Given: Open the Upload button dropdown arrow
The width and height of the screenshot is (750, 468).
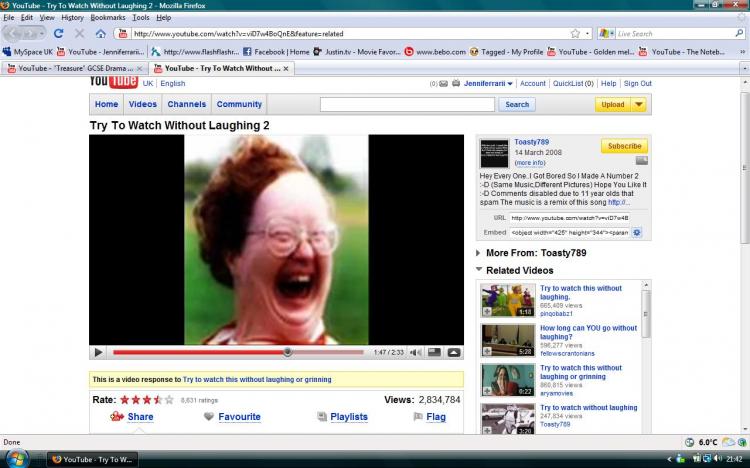Looking at the screenshot, I should (638, 104).
